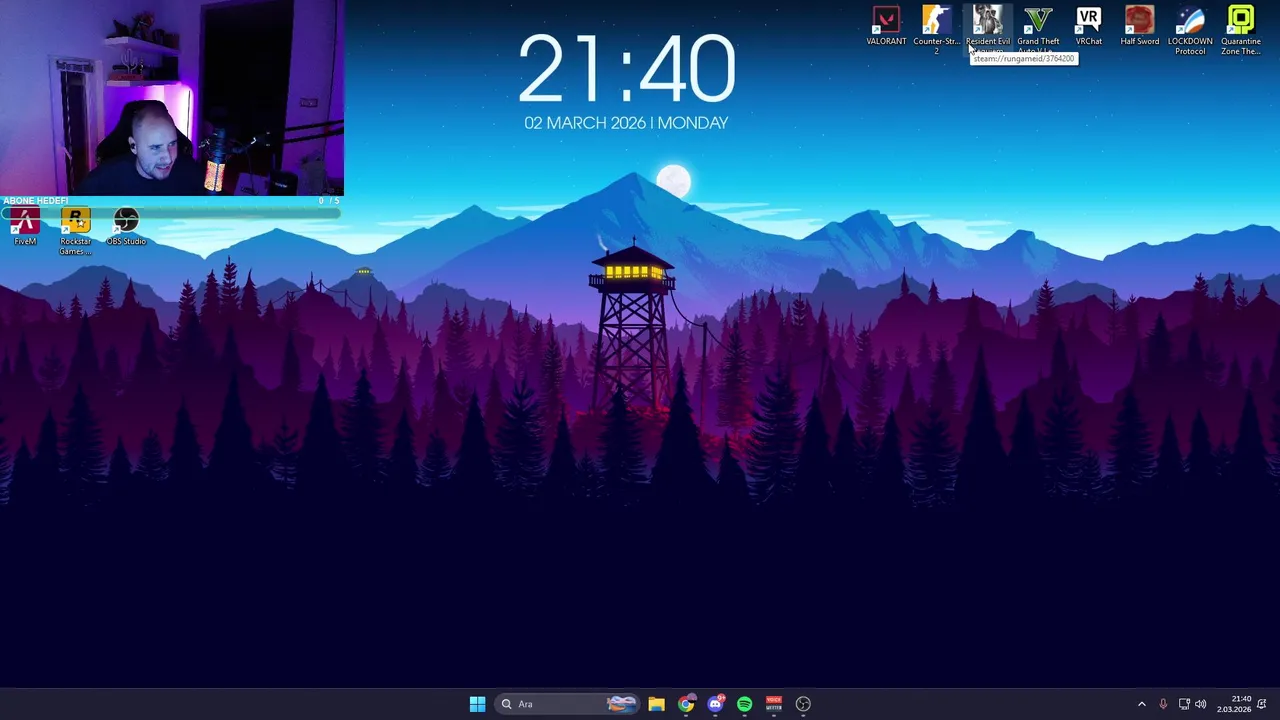Open the Windows Start menu
The width and height of the screenshot is (1280, 720).
(477, 704)
